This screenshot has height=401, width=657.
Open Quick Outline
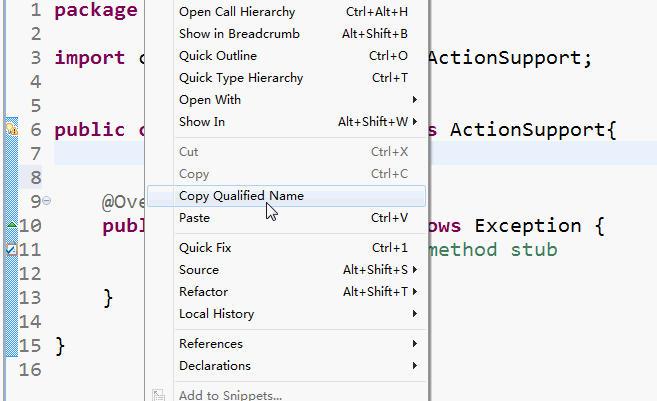218,56
